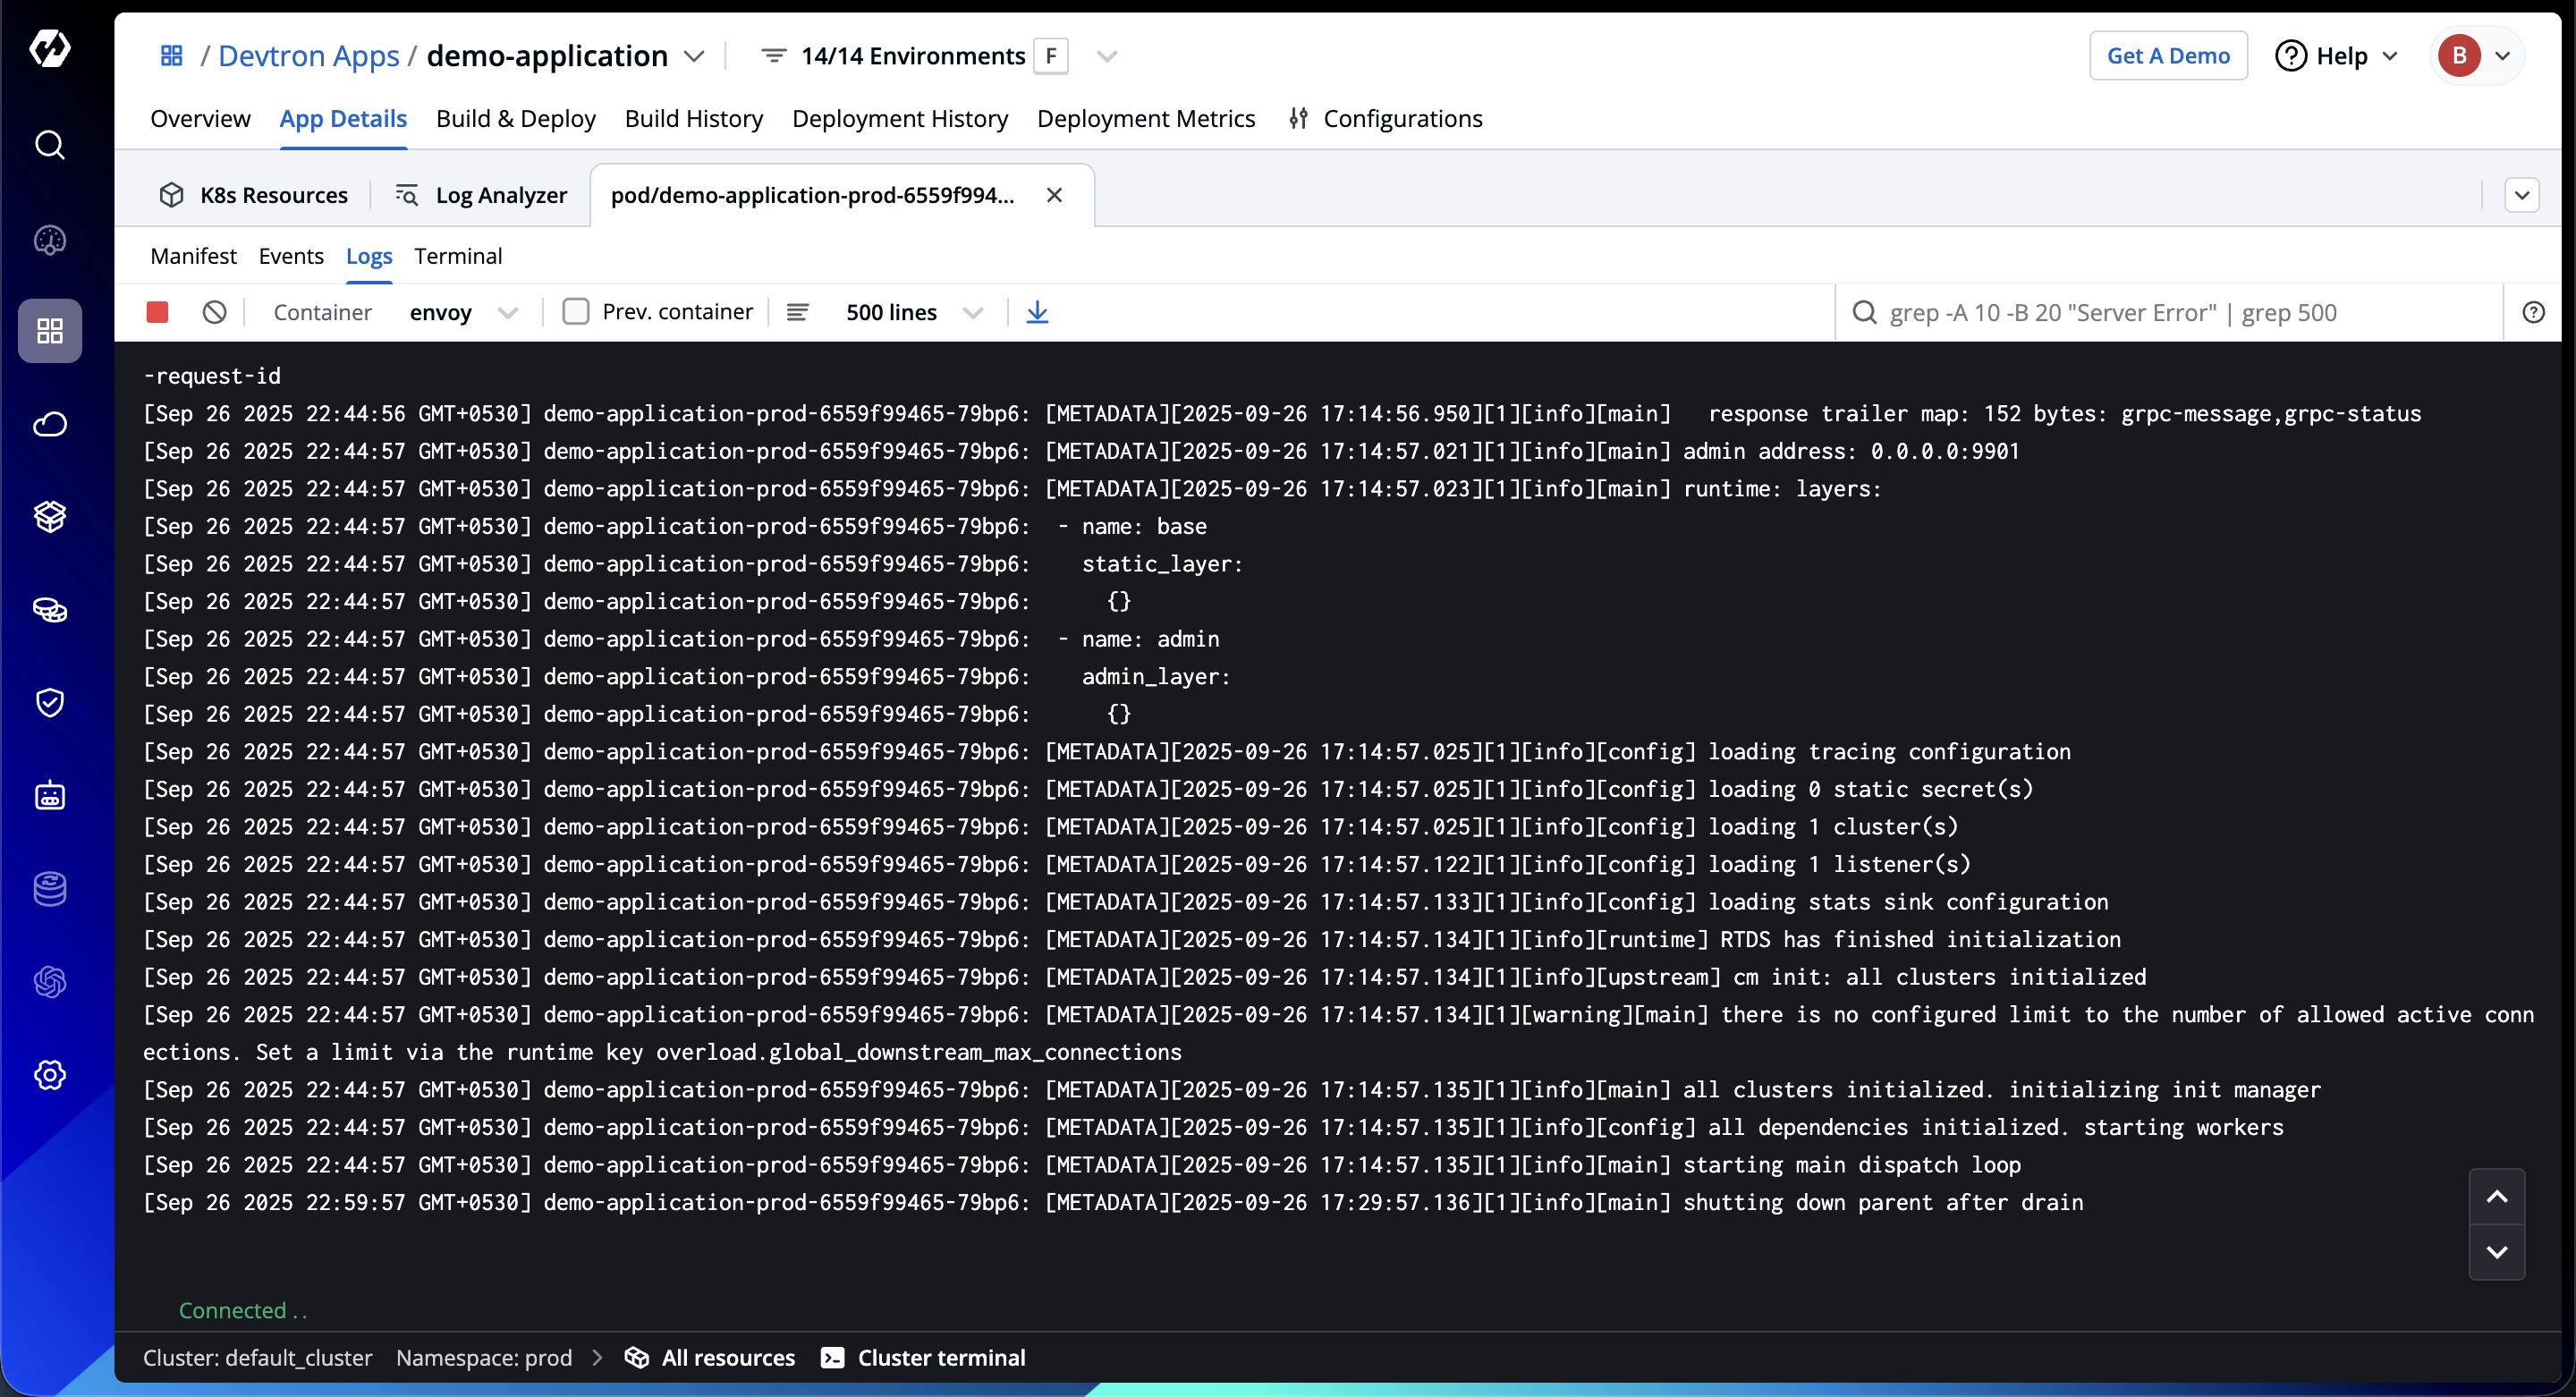Screen dimensions: 2576x1397
Task: Expand the user profile B menu
Action: [x=2477, y=56]
